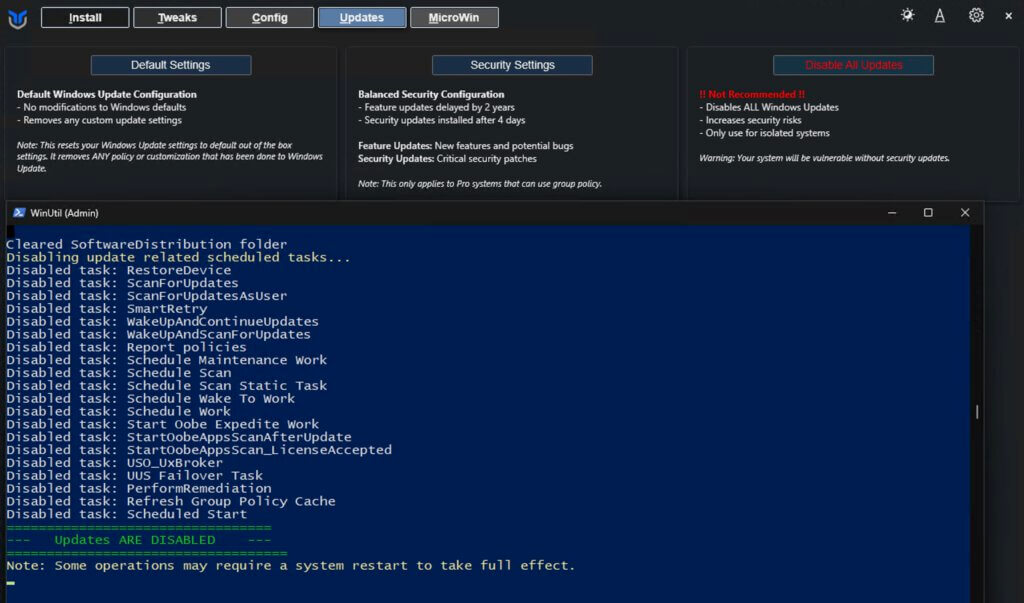Click the 'Disabled task: USO_UxBroker' line

115,463
